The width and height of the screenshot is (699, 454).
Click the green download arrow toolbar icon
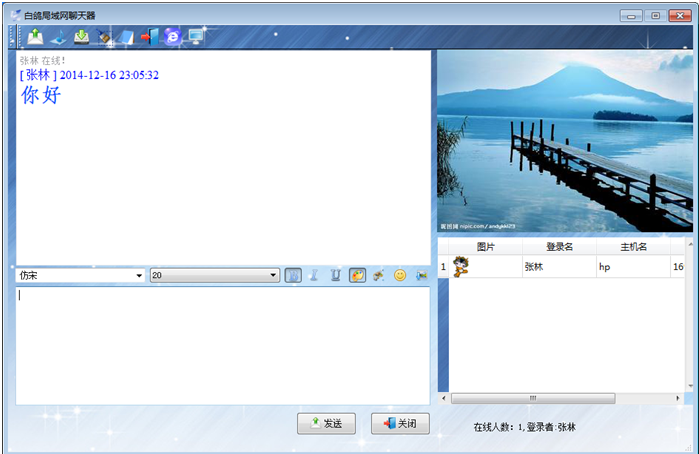[x=81, y=37]
